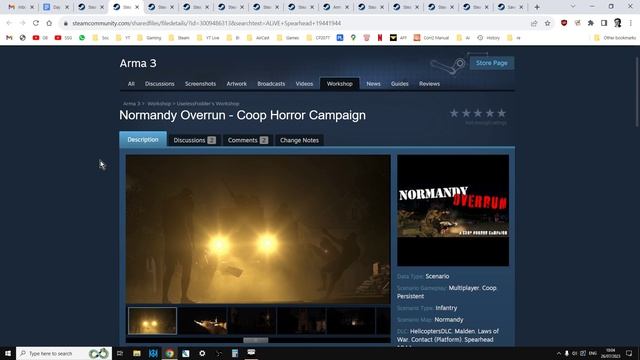Open the Gmail bookmark icon
Viewport: 640px width, 360px height.
point(9,38)
